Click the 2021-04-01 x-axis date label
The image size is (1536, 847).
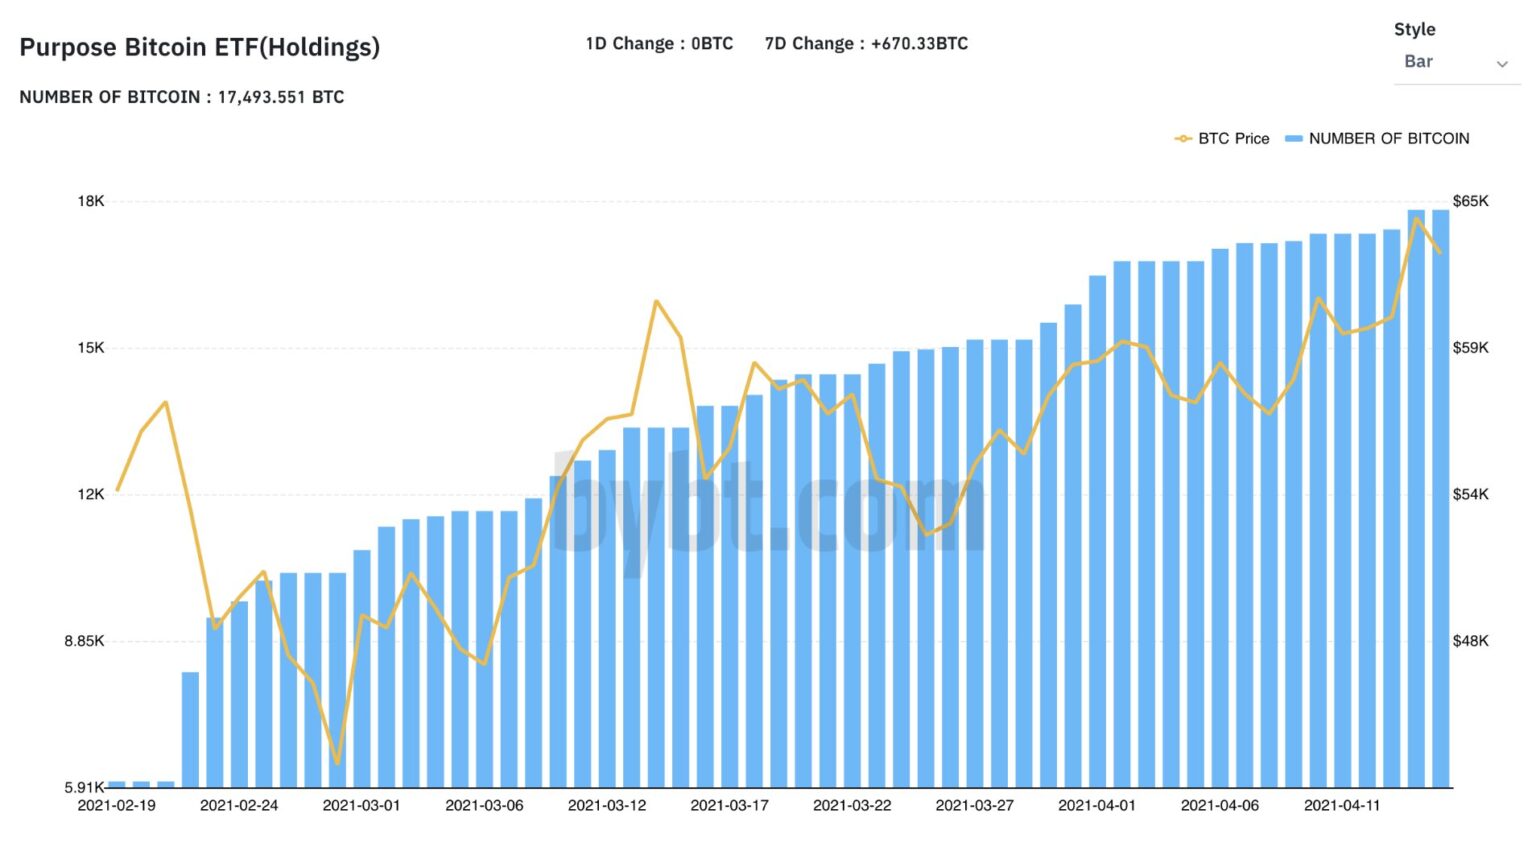(x=1097, y=805)
